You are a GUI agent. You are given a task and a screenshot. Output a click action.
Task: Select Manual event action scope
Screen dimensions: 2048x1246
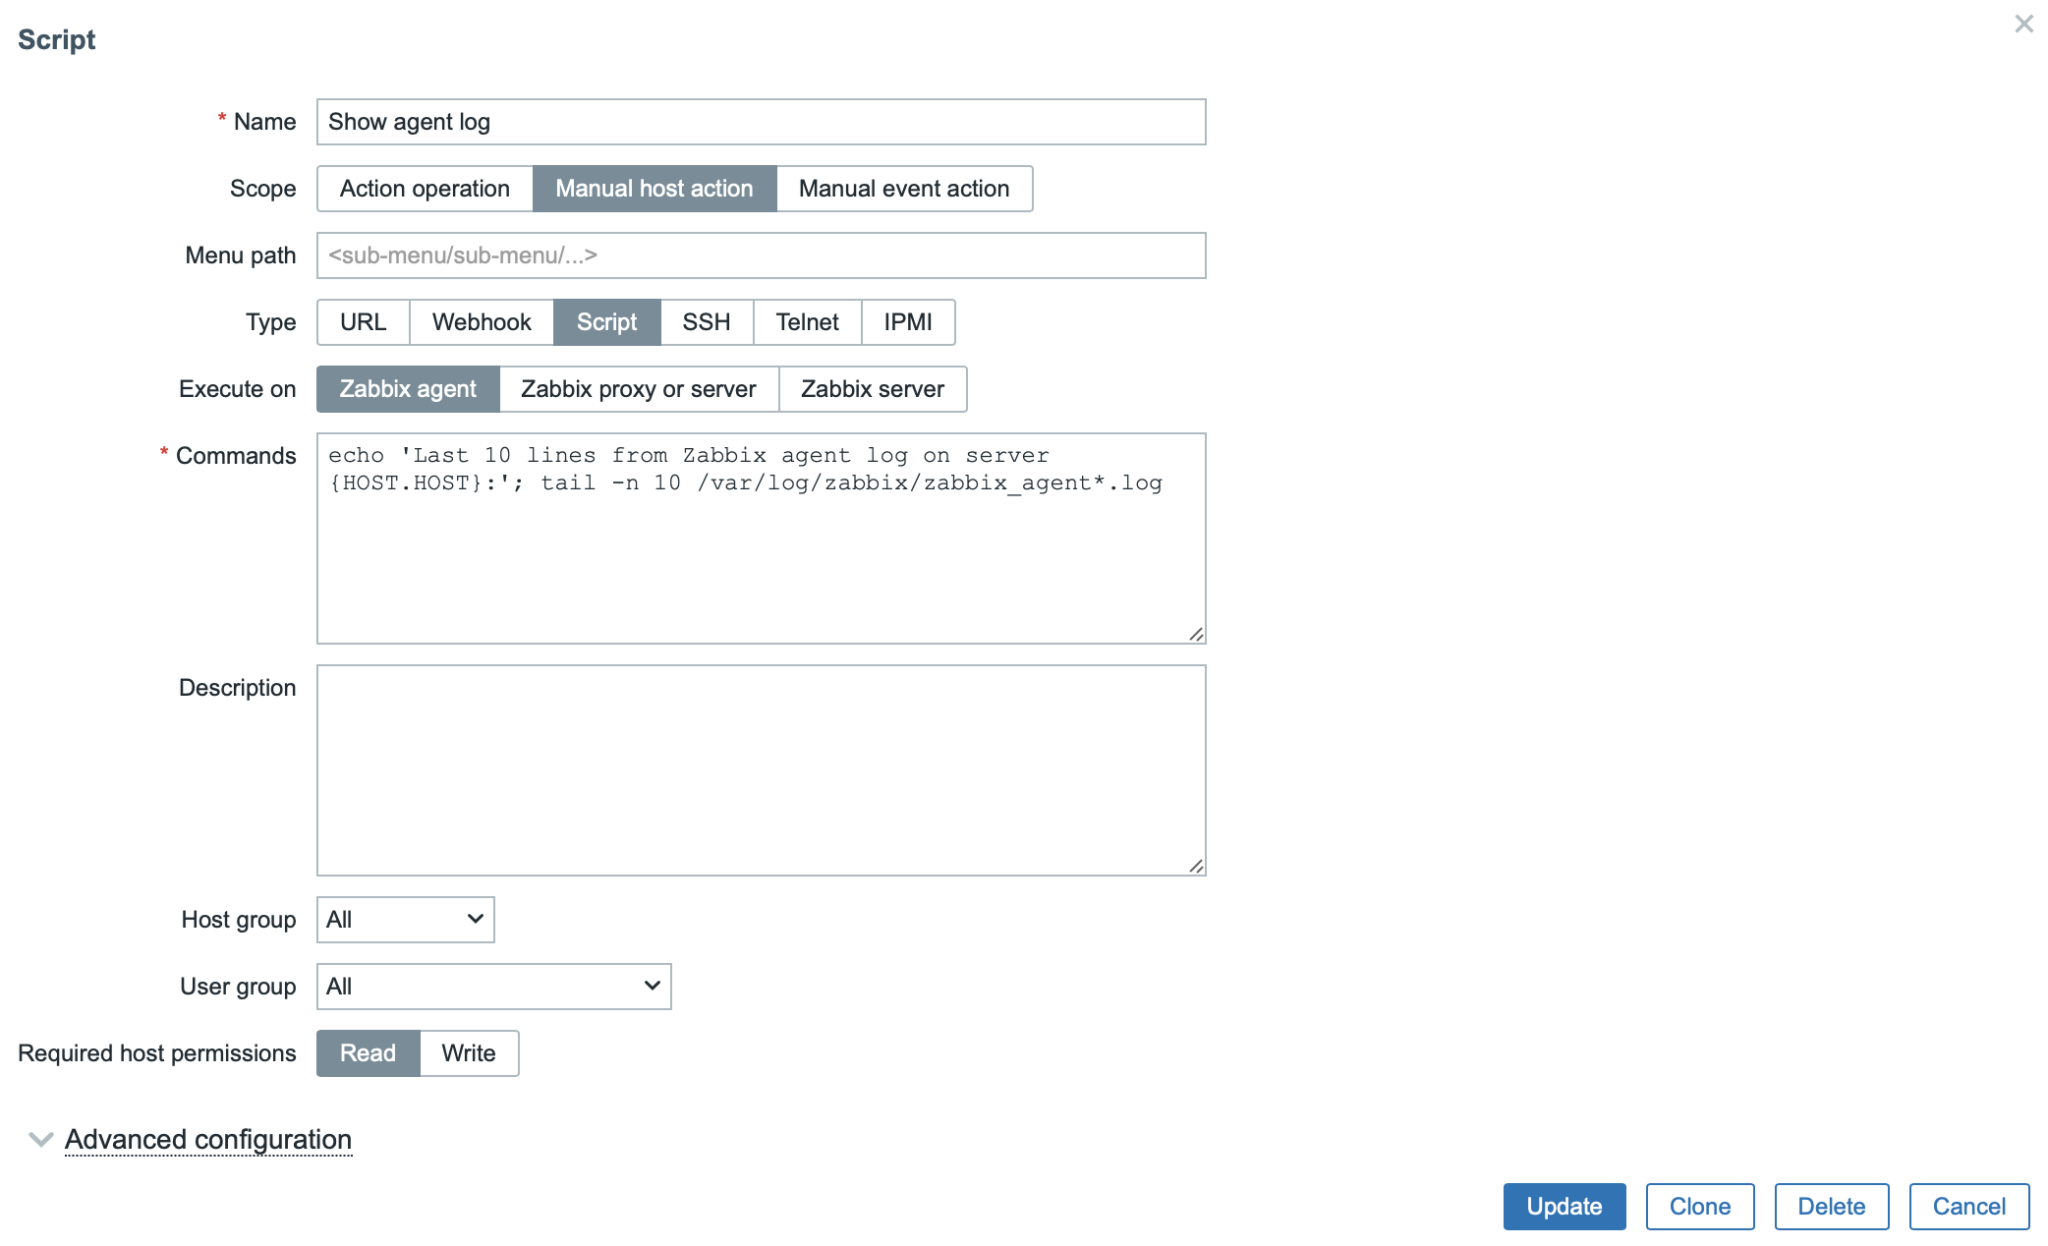pyautogui.click(x=903, y=188)
